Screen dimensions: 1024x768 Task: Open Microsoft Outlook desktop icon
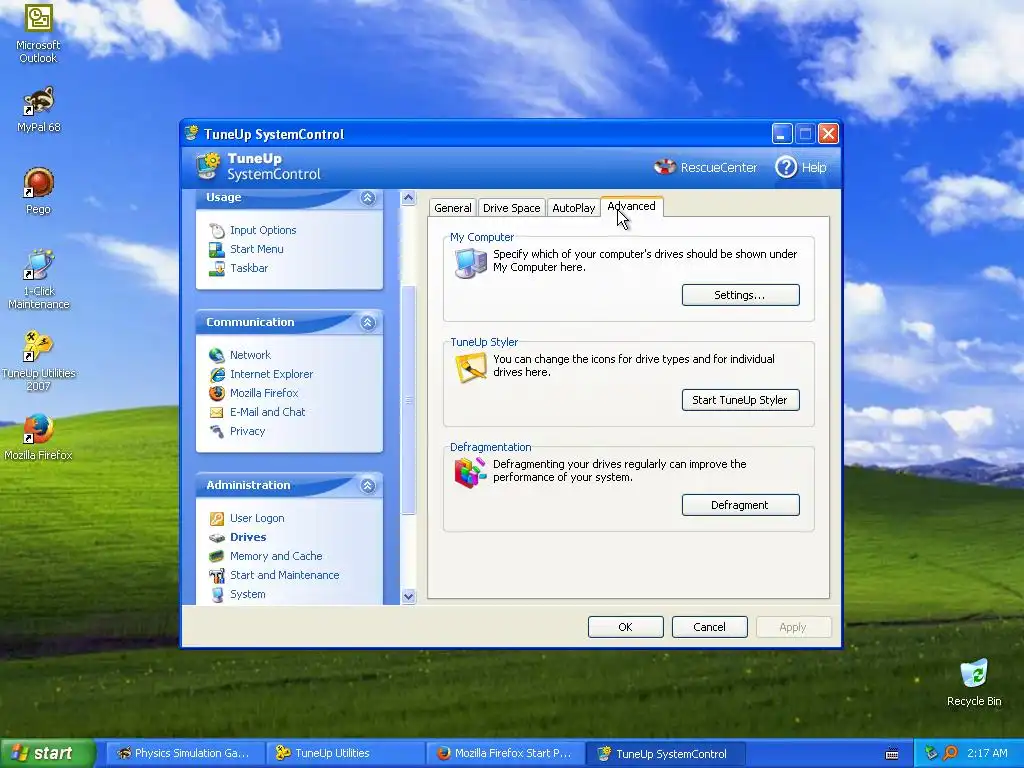(38, 18)
